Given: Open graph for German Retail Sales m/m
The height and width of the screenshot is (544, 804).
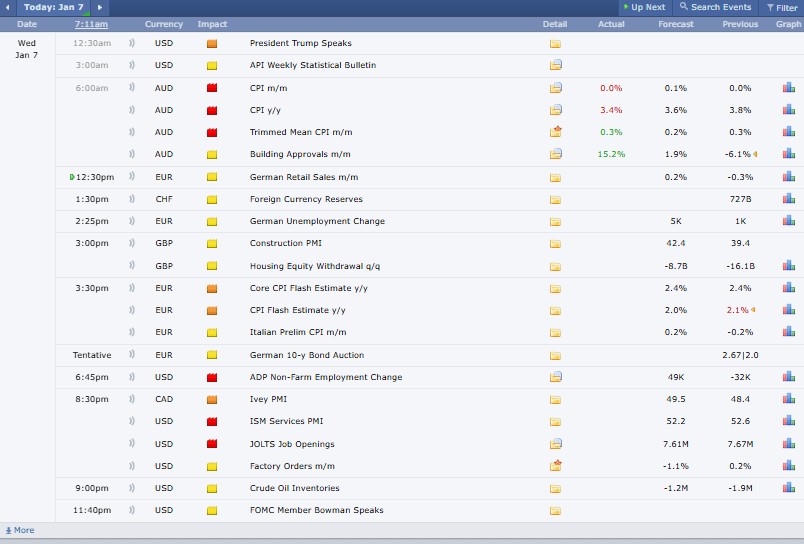Looking at the screenshot, I should (x=788, y=177).
